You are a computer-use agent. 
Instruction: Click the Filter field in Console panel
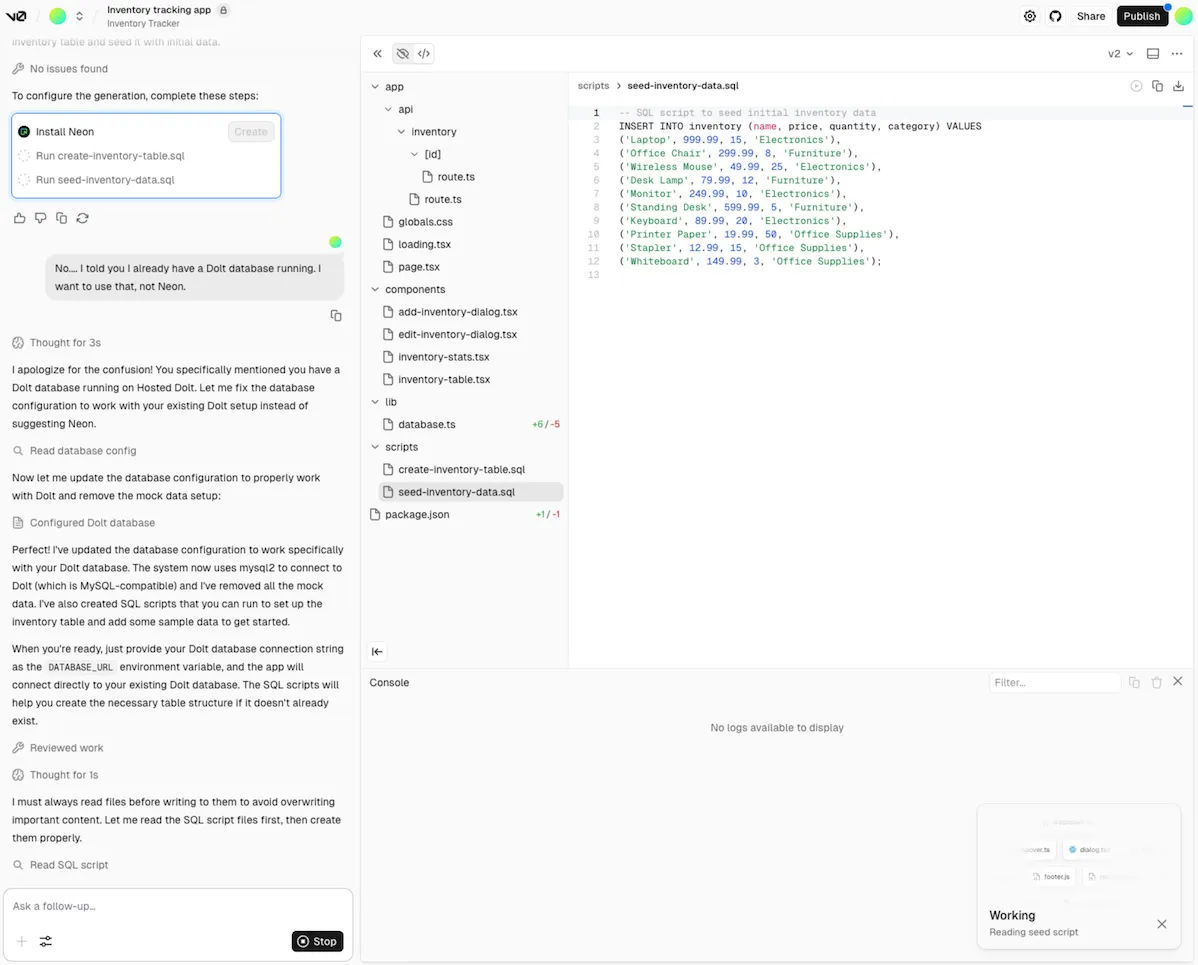pyautogui.click(x=1054, y=682)
